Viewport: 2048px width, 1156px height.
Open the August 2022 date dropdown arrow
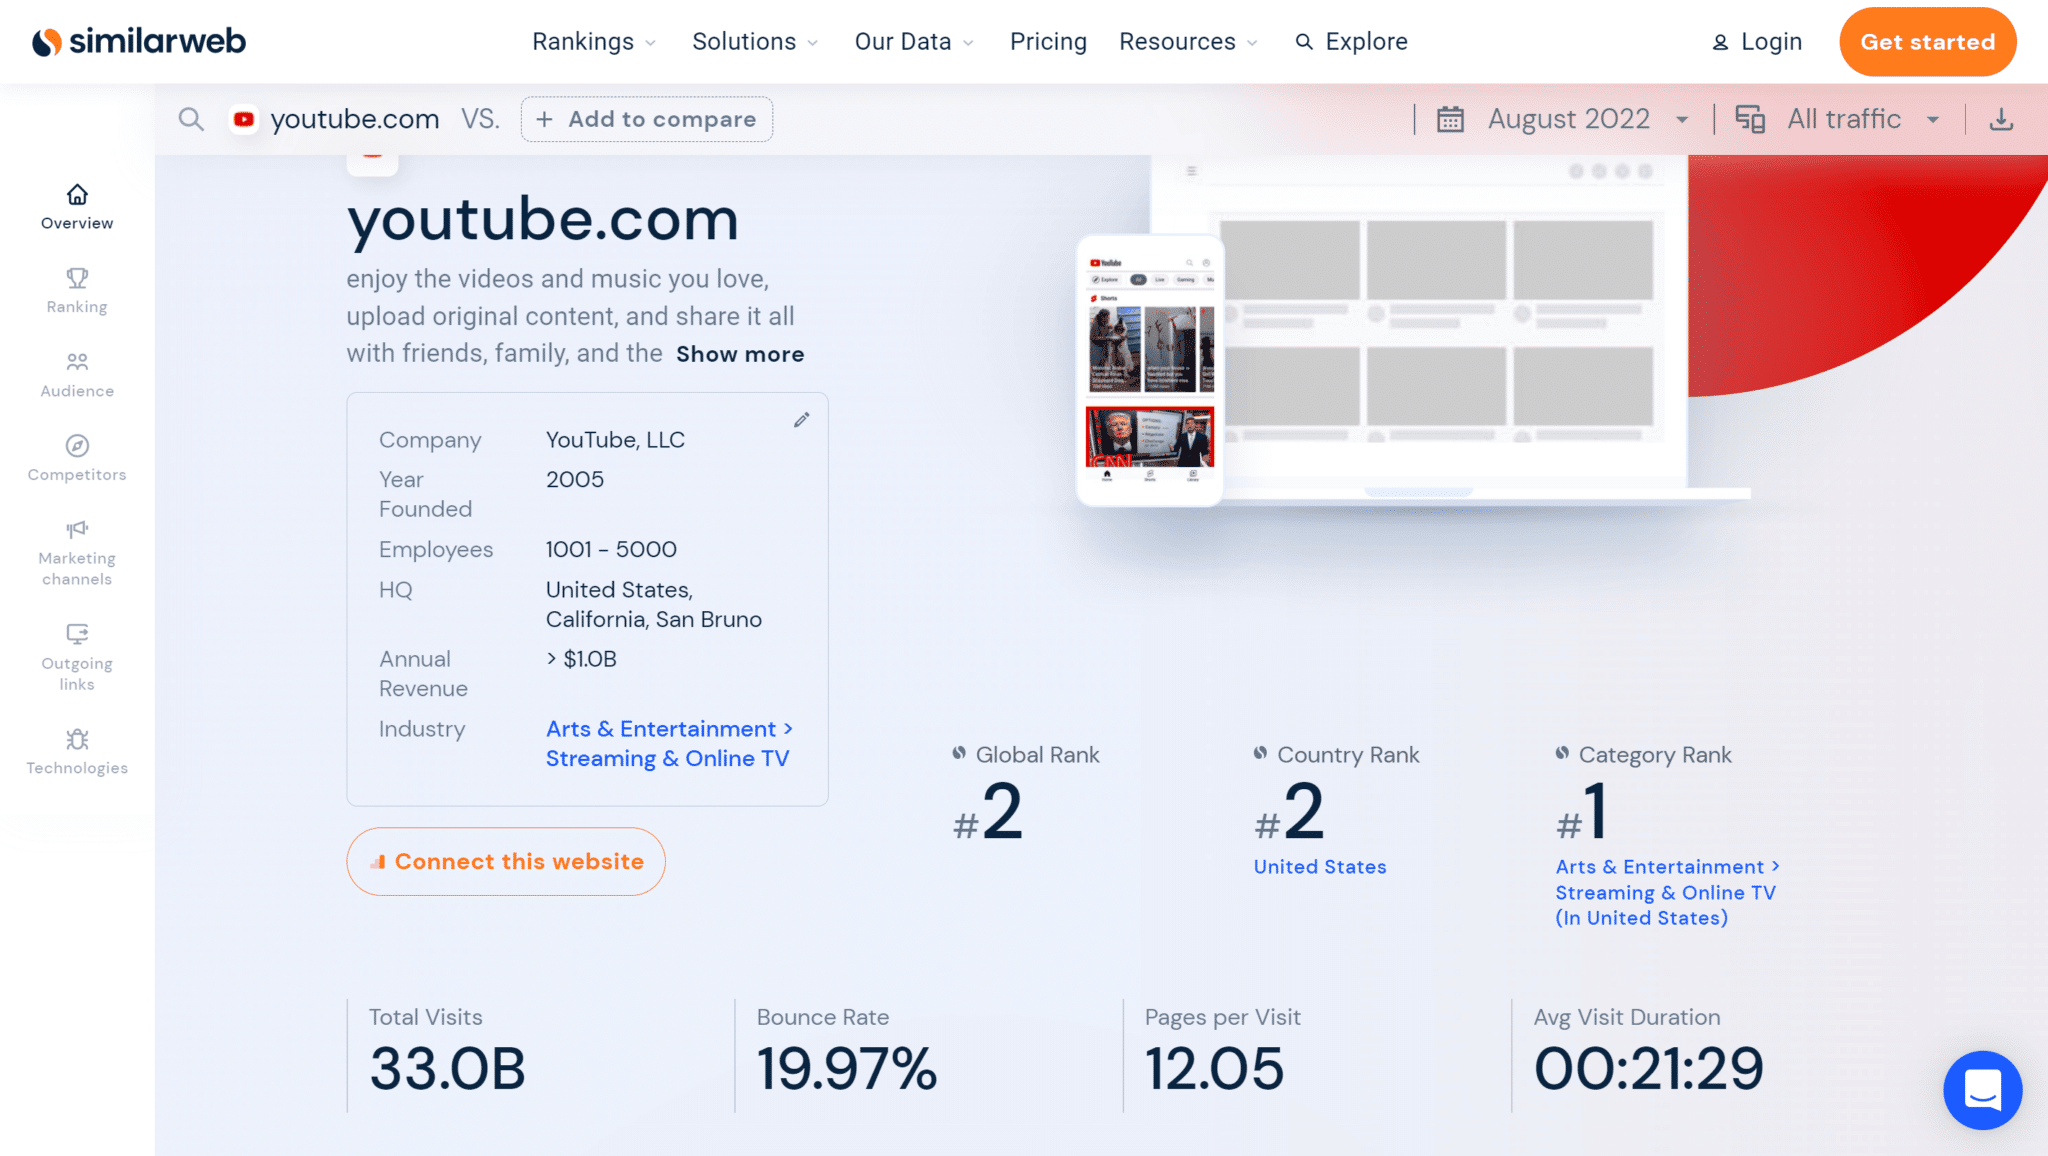click(1682, 120)
